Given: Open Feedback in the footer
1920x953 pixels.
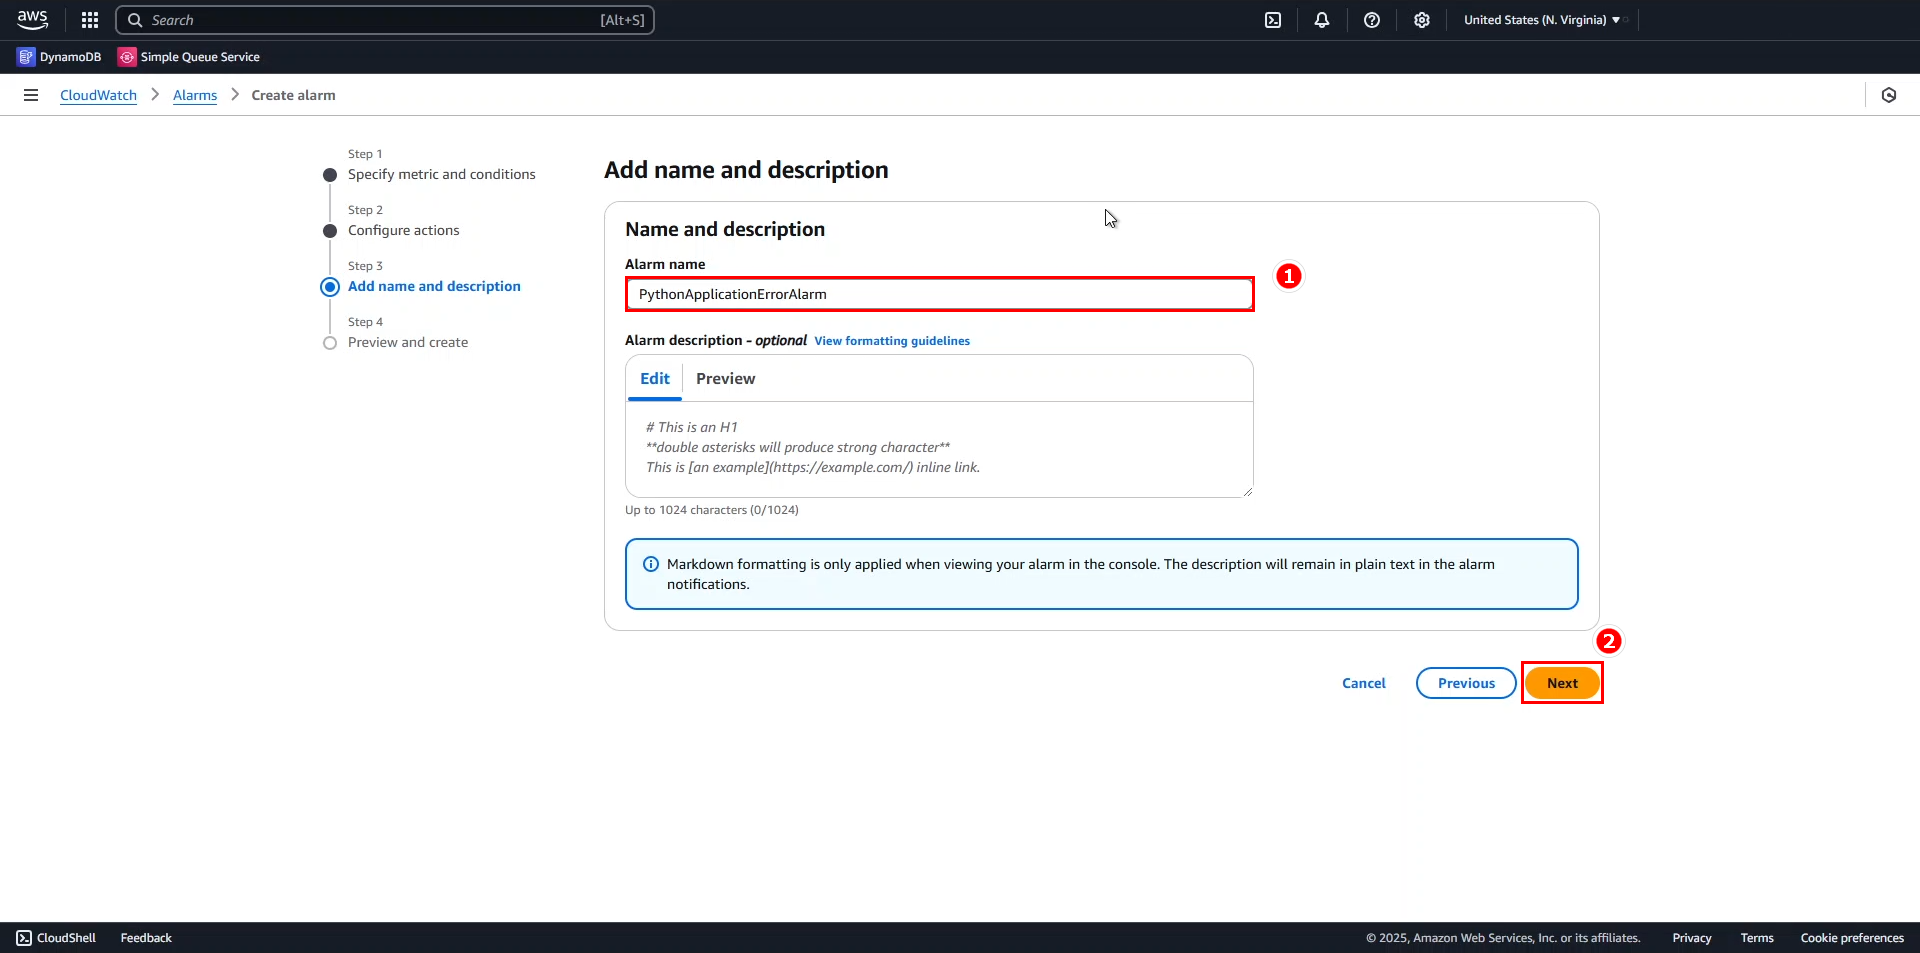Looking at the screenshot, I should tap(146, 938).
